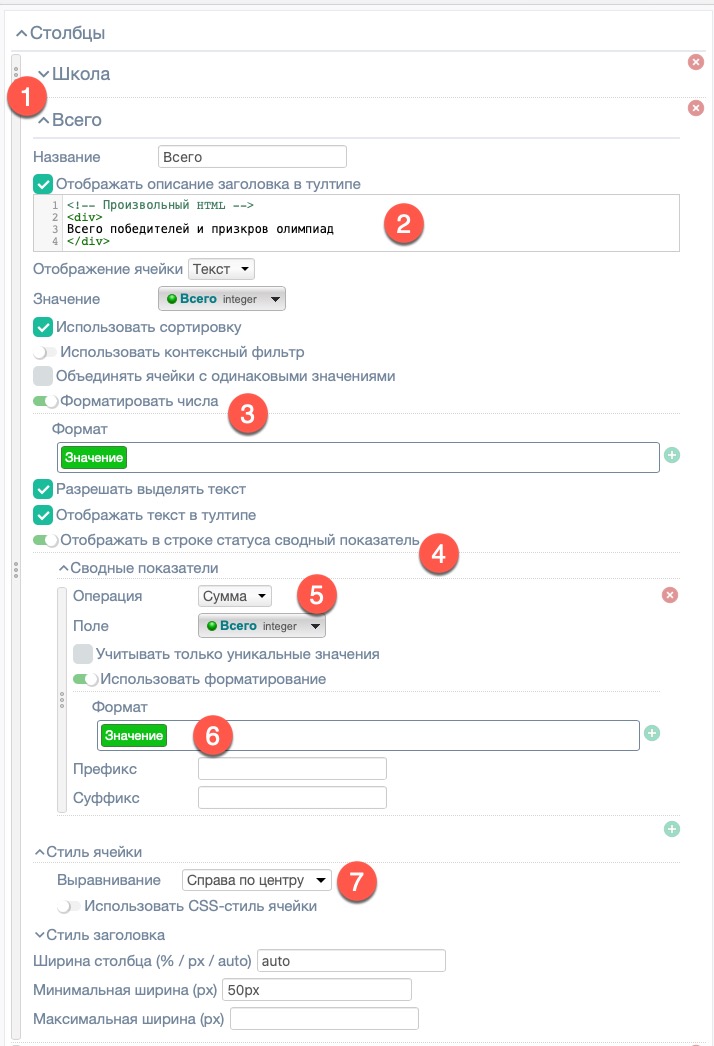Click the green Значение tag in summary format
This screenshot has height=1046, width=714.
(134, 736)
